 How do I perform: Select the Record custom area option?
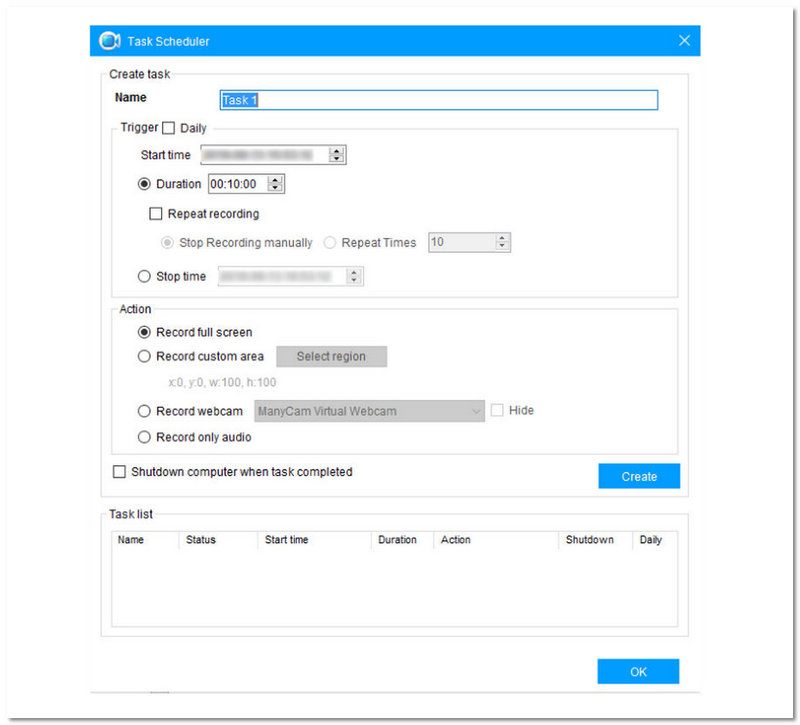(x=144, y=357)
